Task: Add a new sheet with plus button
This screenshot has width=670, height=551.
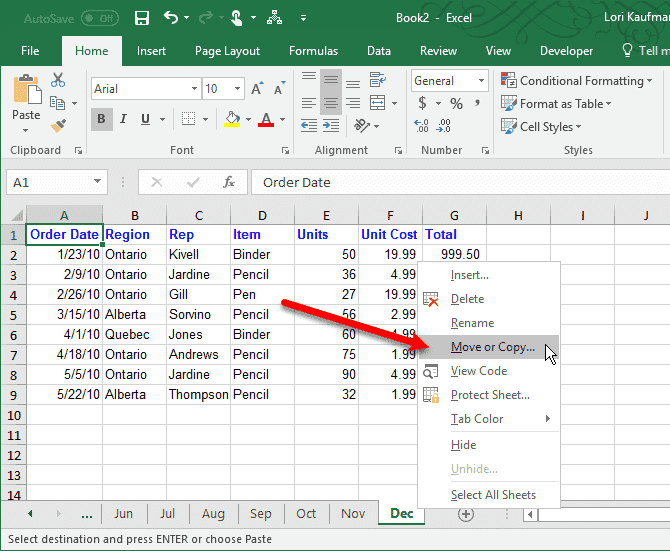Action: click(465, 513)
